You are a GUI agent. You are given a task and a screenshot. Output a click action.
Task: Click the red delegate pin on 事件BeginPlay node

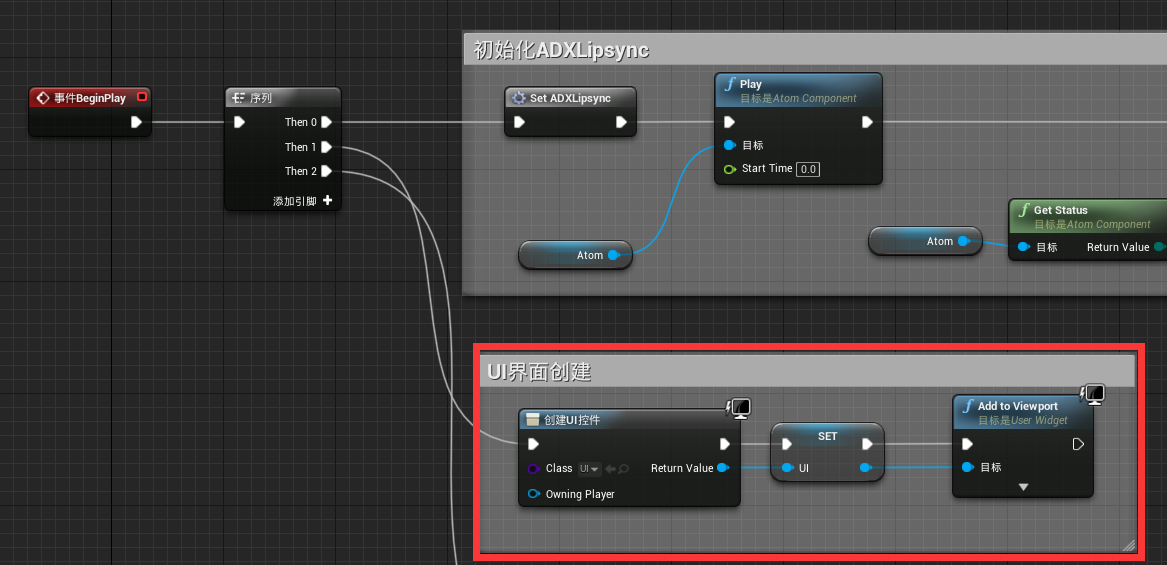click(x=142, y=97)
